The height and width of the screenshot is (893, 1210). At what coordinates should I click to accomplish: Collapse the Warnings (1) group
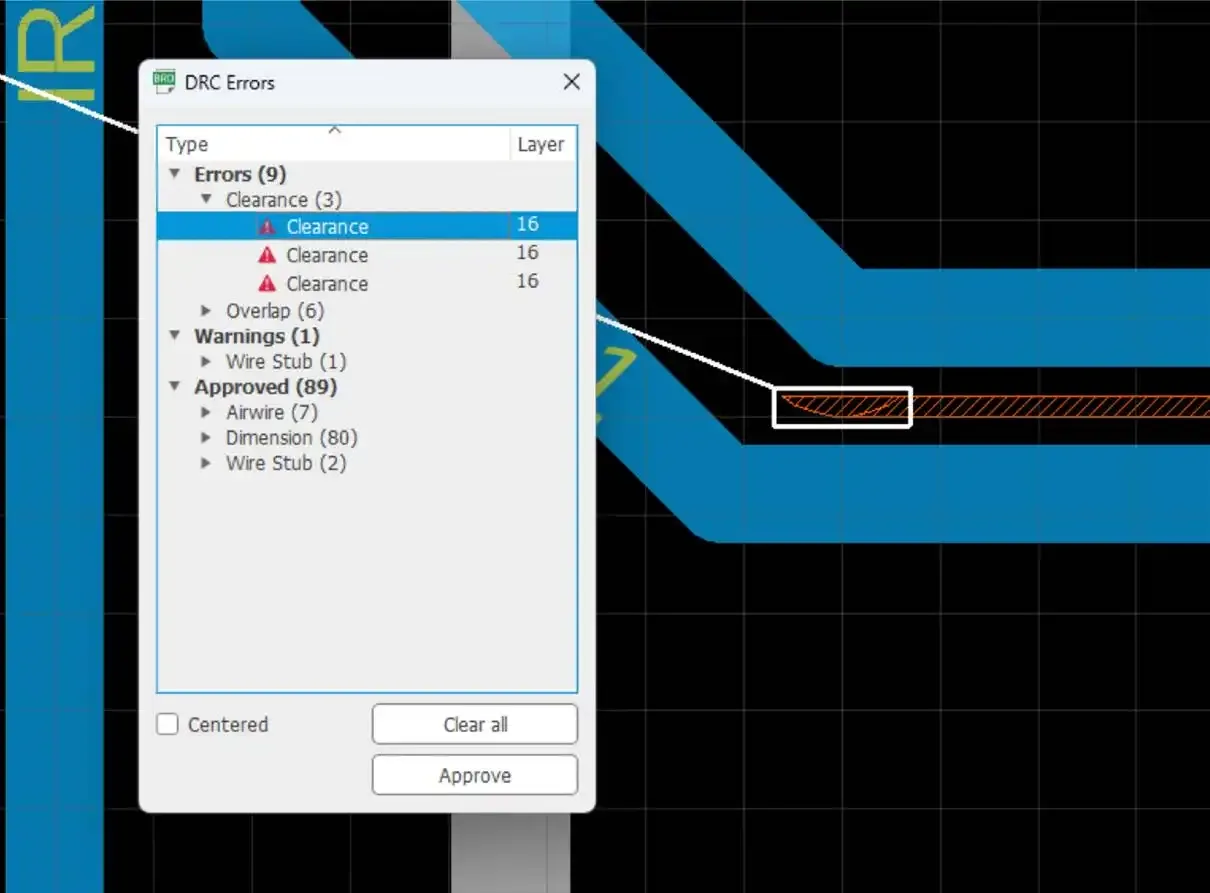[x=175, y=336]
